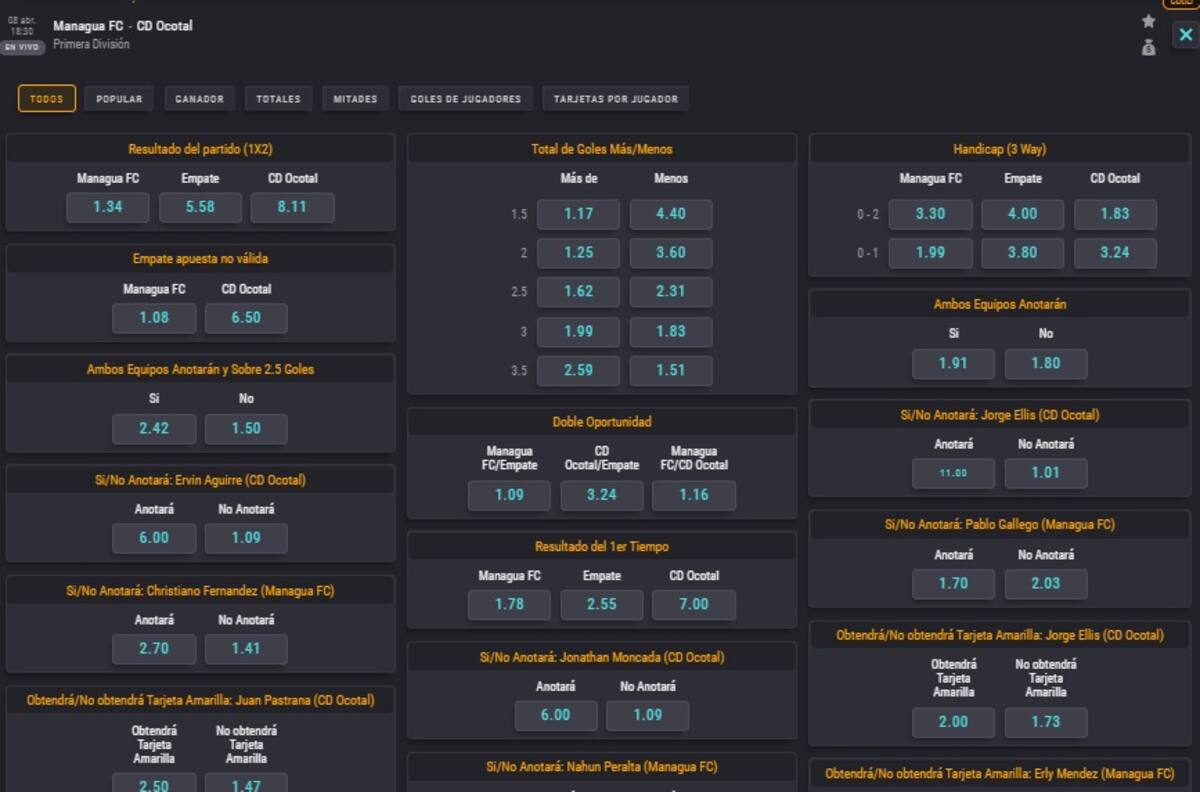The height and width of the screenshot is (792, 1200).
Task: Select Juan Pastrana yellow card 2.50
Action: tap(154, 782)
